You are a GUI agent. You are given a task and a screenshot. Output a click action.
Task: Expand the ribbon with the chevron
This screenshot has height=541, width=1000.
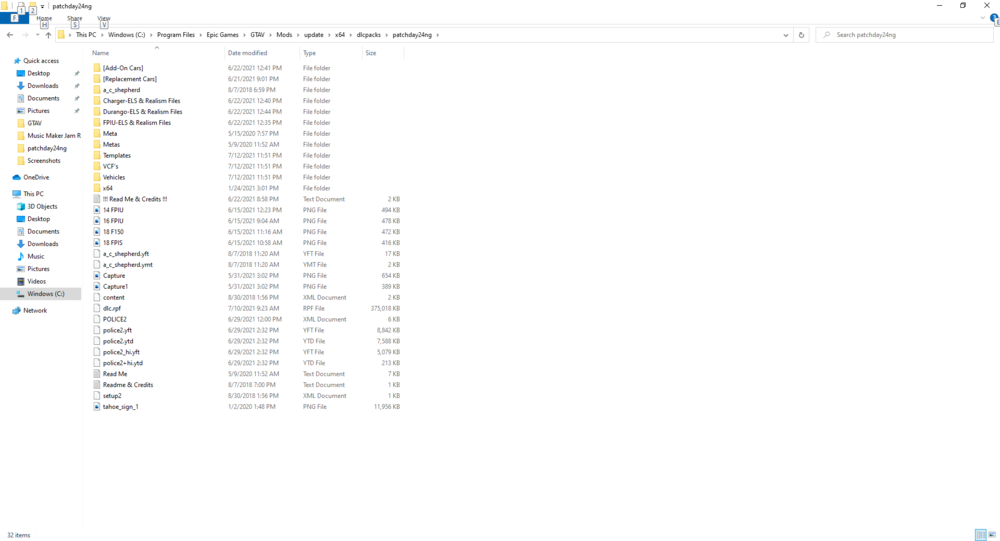click(983, 19)
